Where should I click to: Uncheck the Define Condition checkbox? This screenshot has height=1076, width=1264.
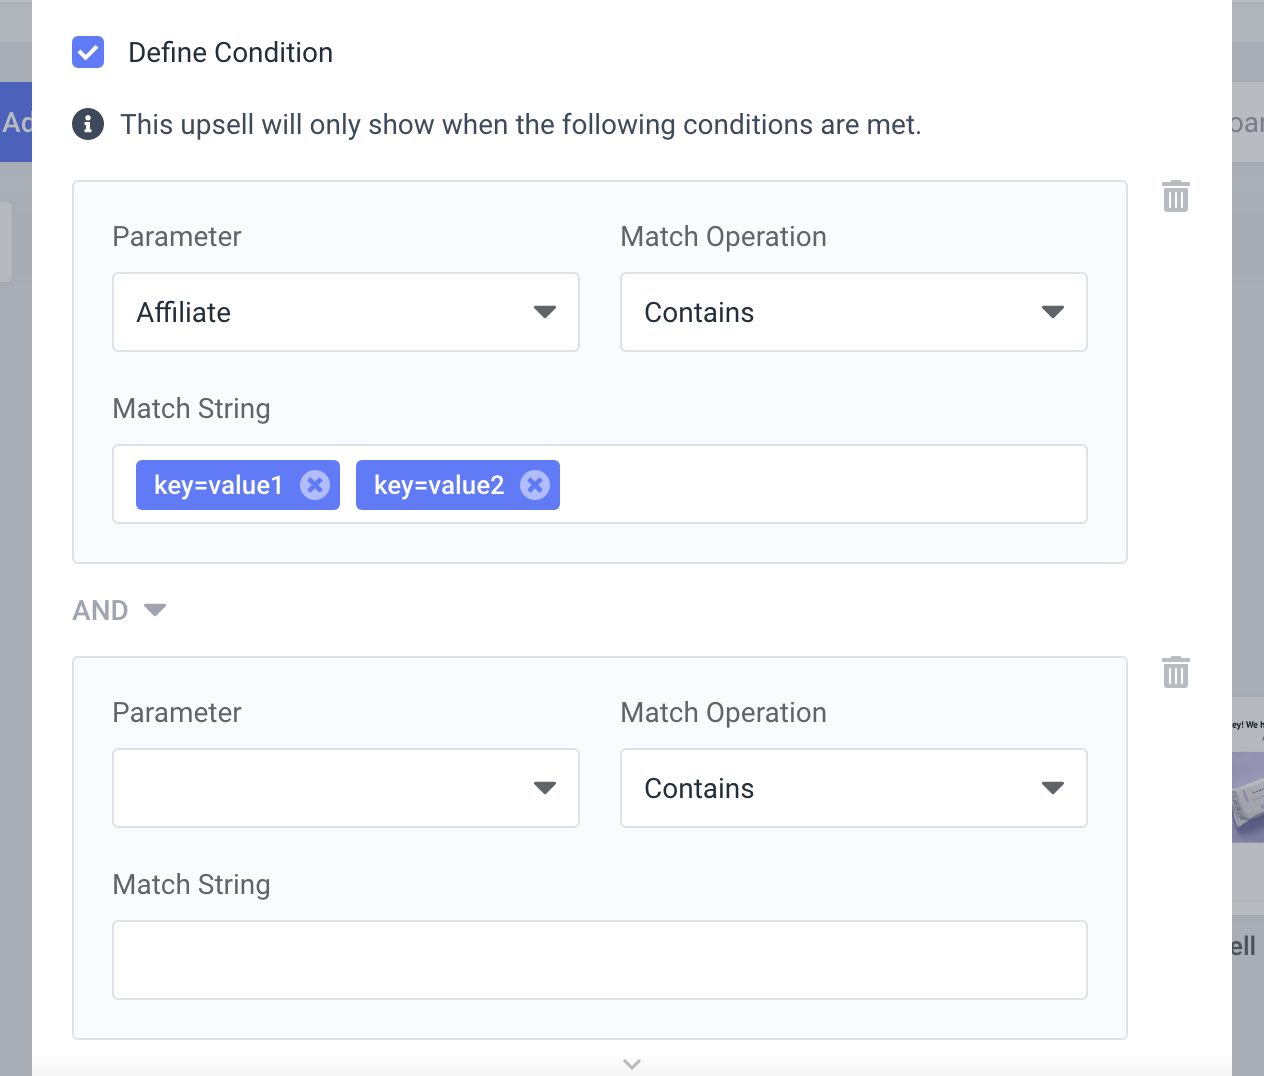click(88, 52)
